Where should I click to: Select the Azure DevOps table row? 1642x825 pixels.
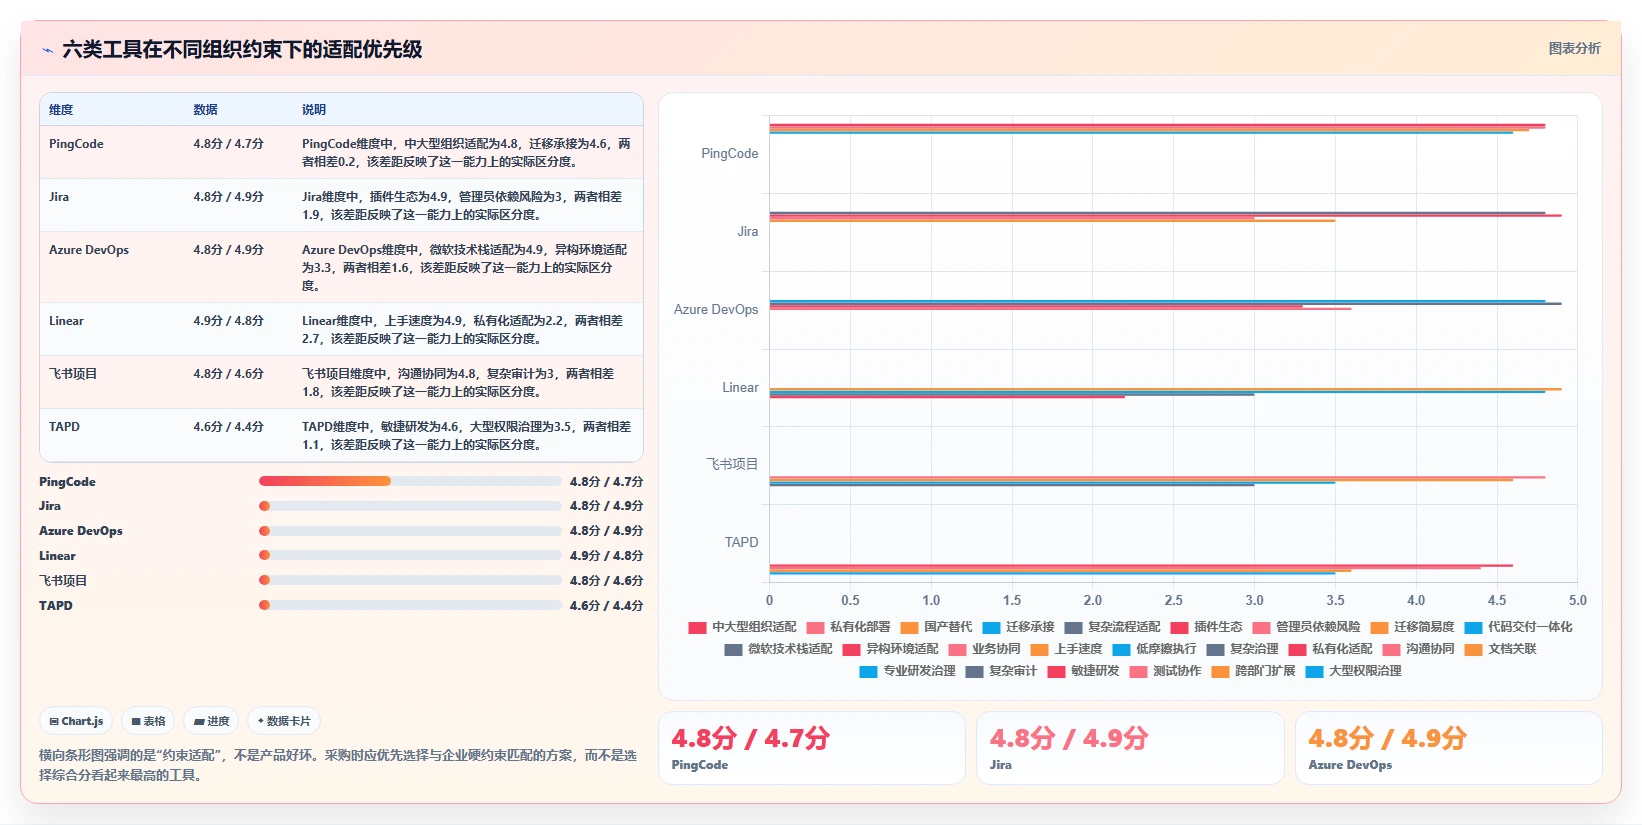[x=341, y=267]
